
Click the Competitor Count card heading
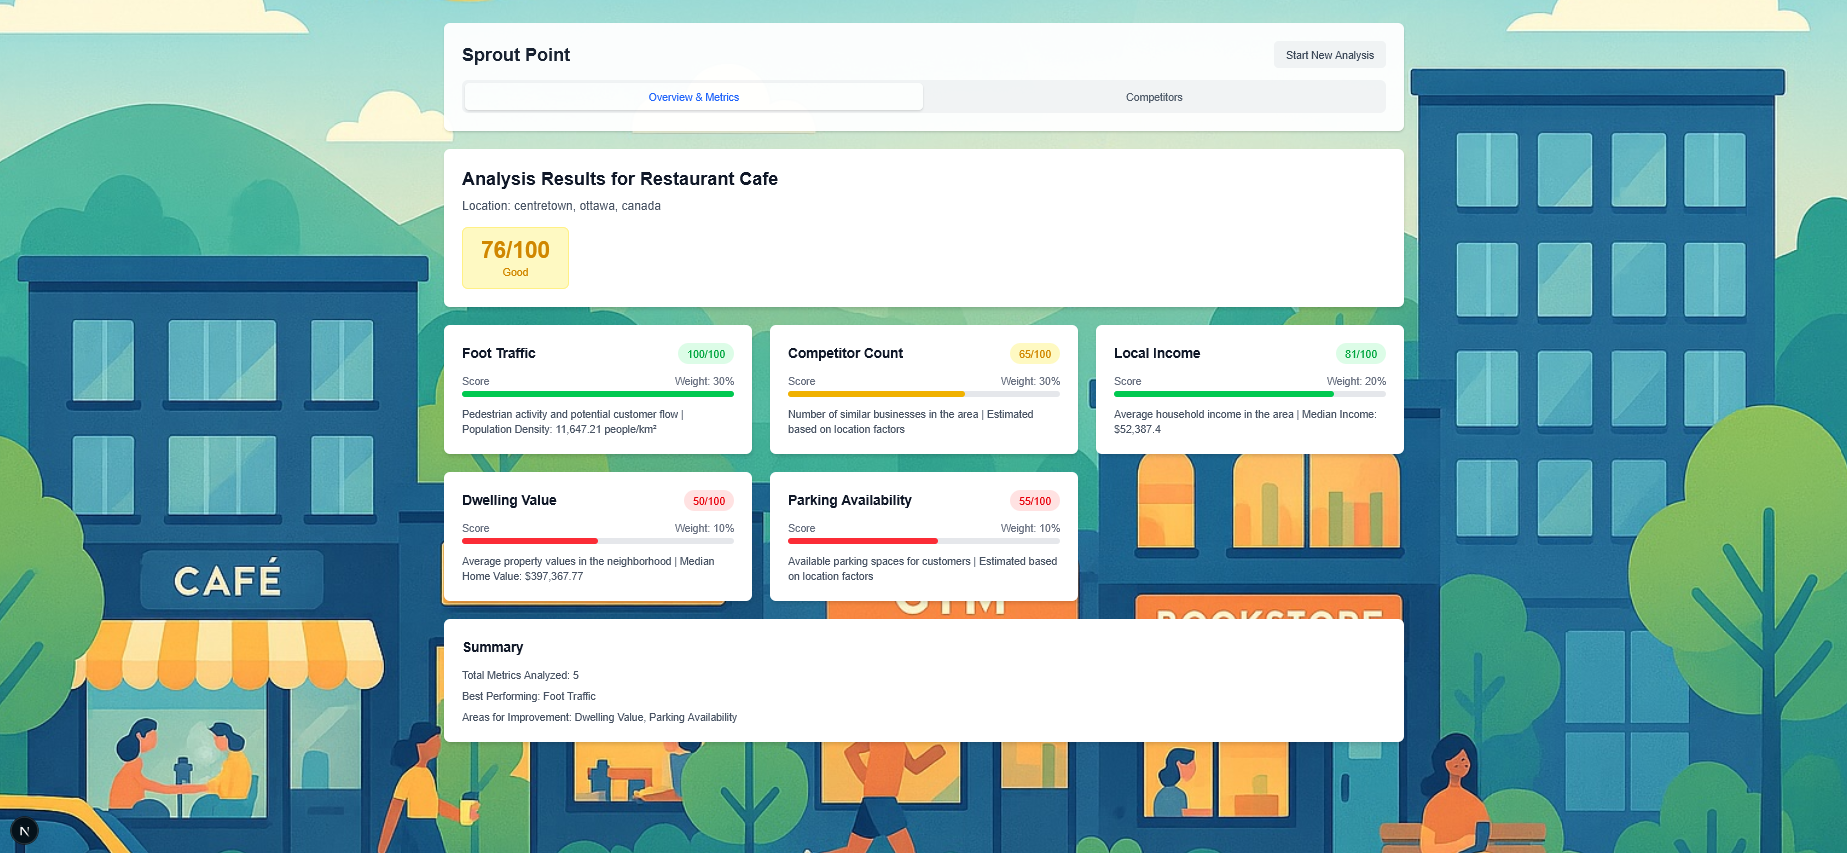coord(845,353)
